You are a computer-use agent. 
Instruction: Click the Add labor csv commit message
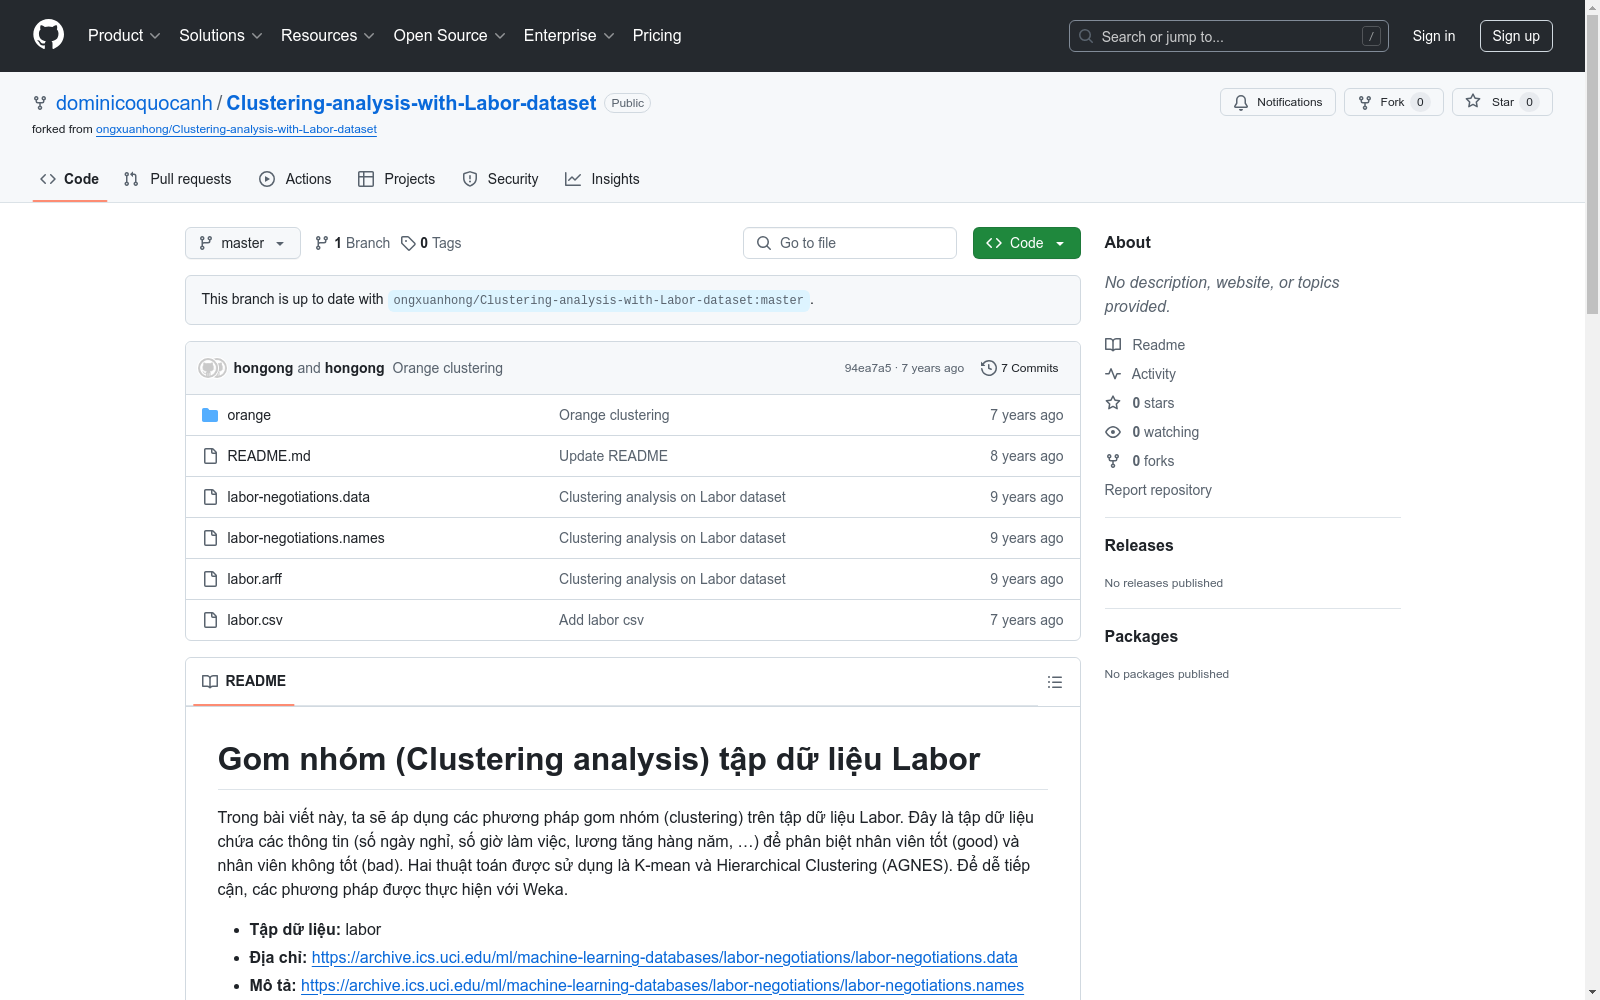(601, 620)
